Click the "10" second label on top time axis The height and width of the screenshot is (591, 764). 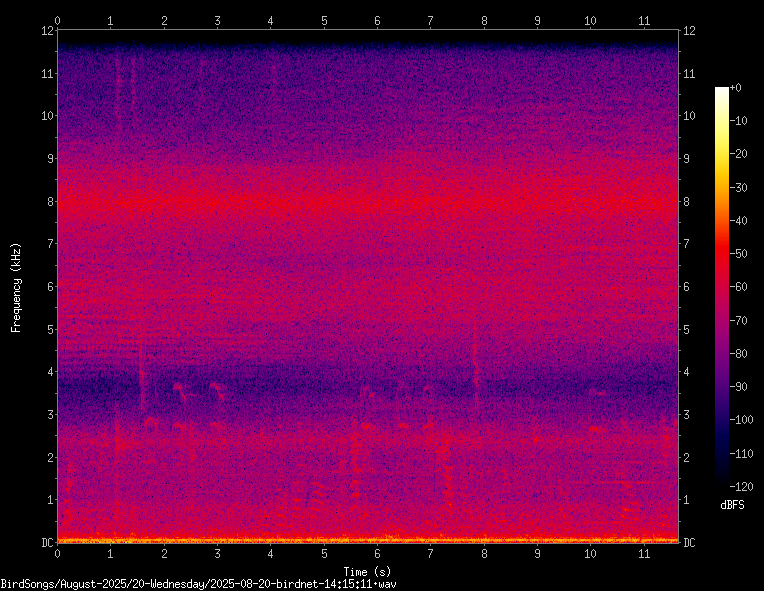(x=591, y=20)
